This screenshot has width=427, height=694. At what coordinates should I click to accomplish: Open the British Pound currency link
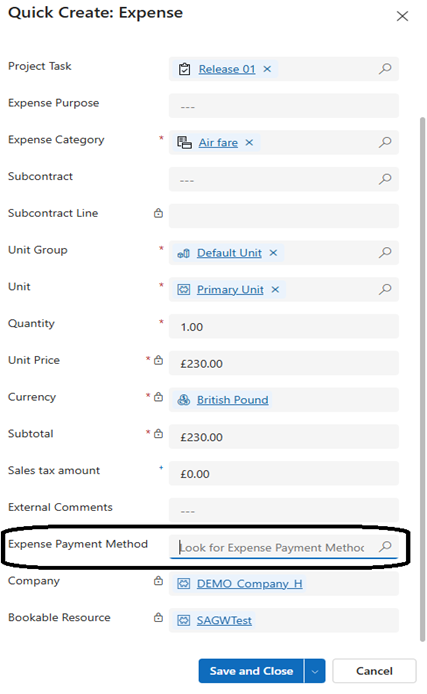[x=232, y=400]
